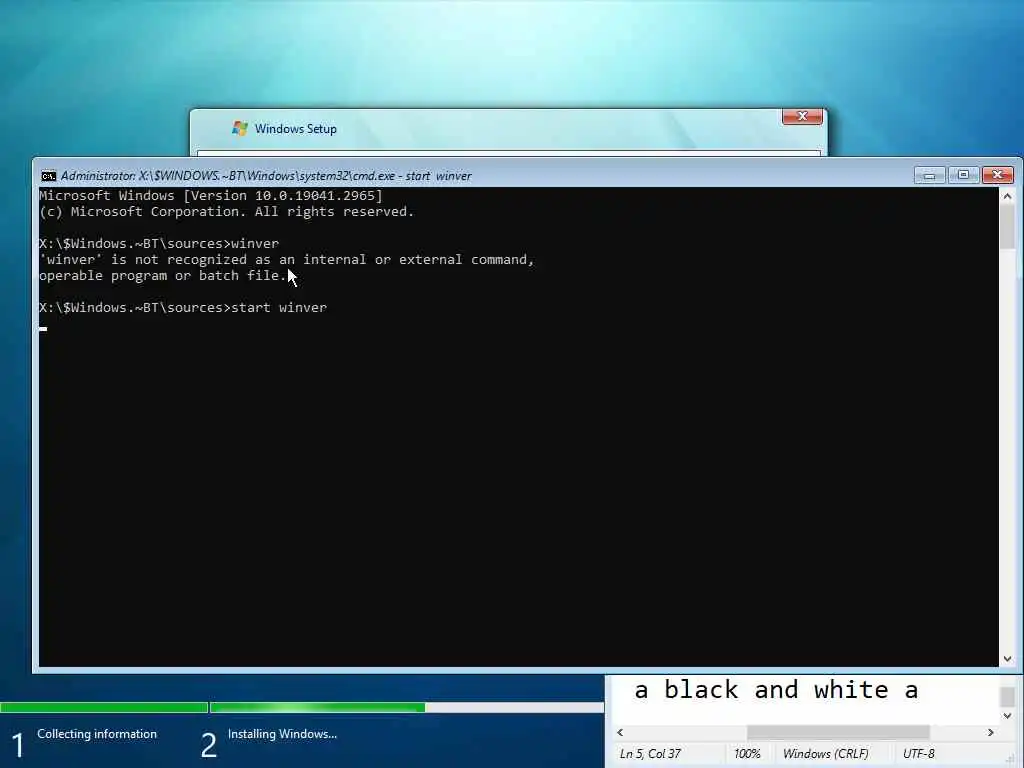The image size is (1024, 768).
Task: Click the Notepad horizontal scroll left arrow
Action: point(620,732)
